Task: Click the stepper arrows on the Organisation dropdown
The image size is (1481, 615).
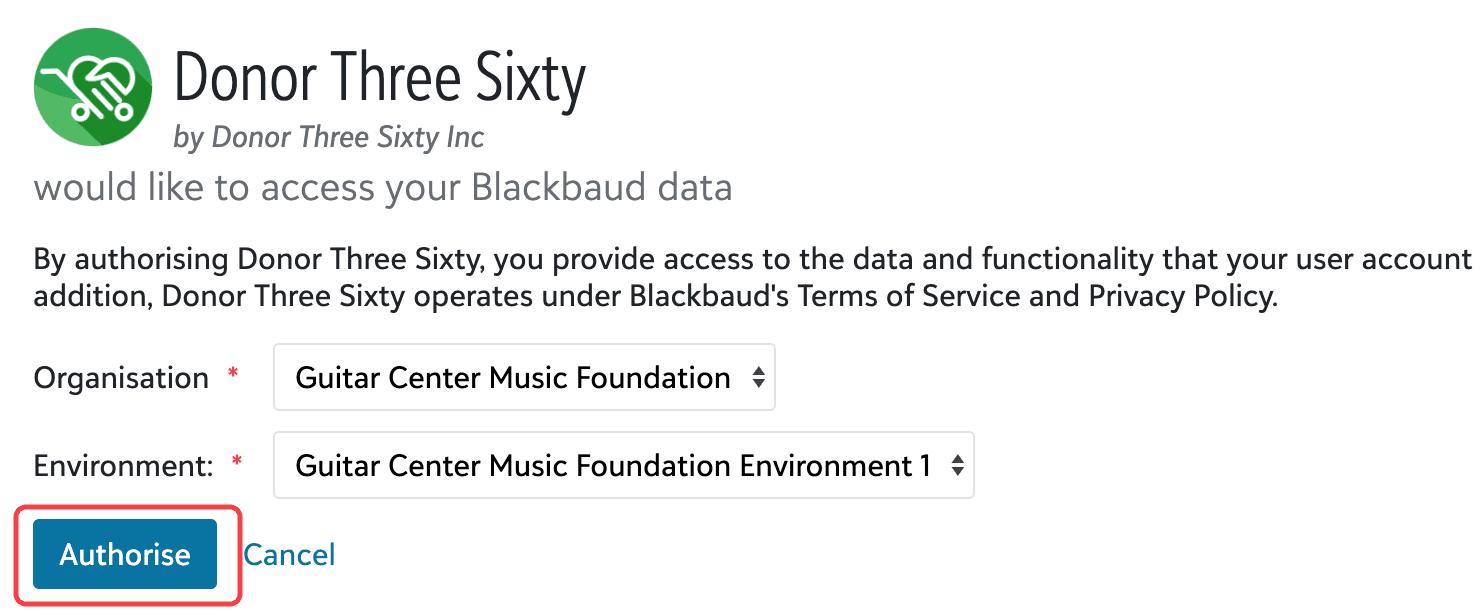Action: [x=758, y=377]
